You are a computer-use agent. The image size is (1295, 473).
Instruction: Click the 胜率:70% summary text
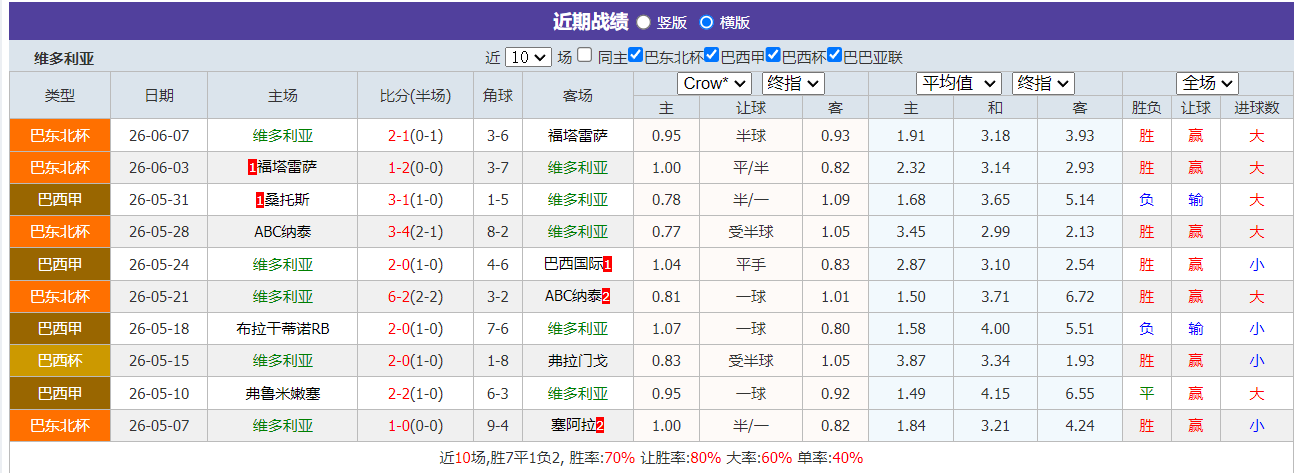coord(602,457)
